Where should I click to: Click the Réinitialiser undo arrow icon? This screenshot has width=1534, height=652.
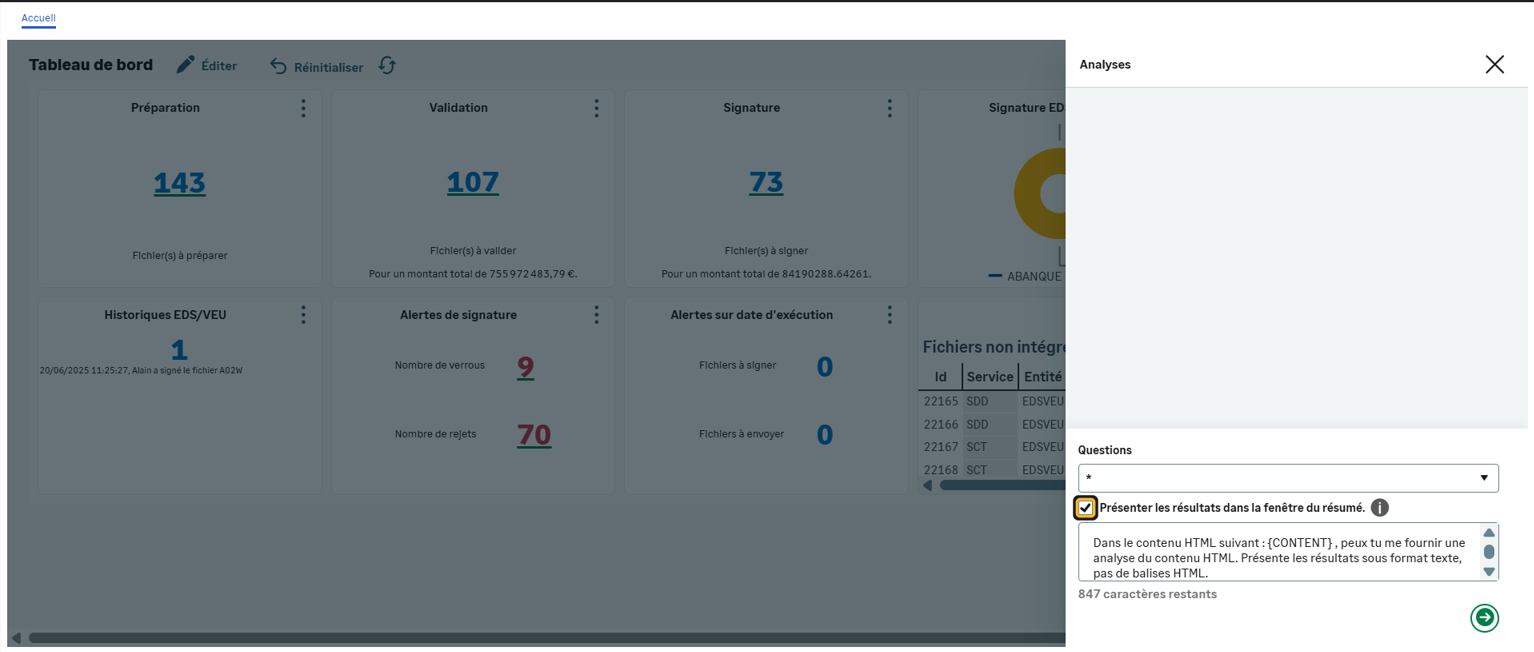(x=278, y=66)
